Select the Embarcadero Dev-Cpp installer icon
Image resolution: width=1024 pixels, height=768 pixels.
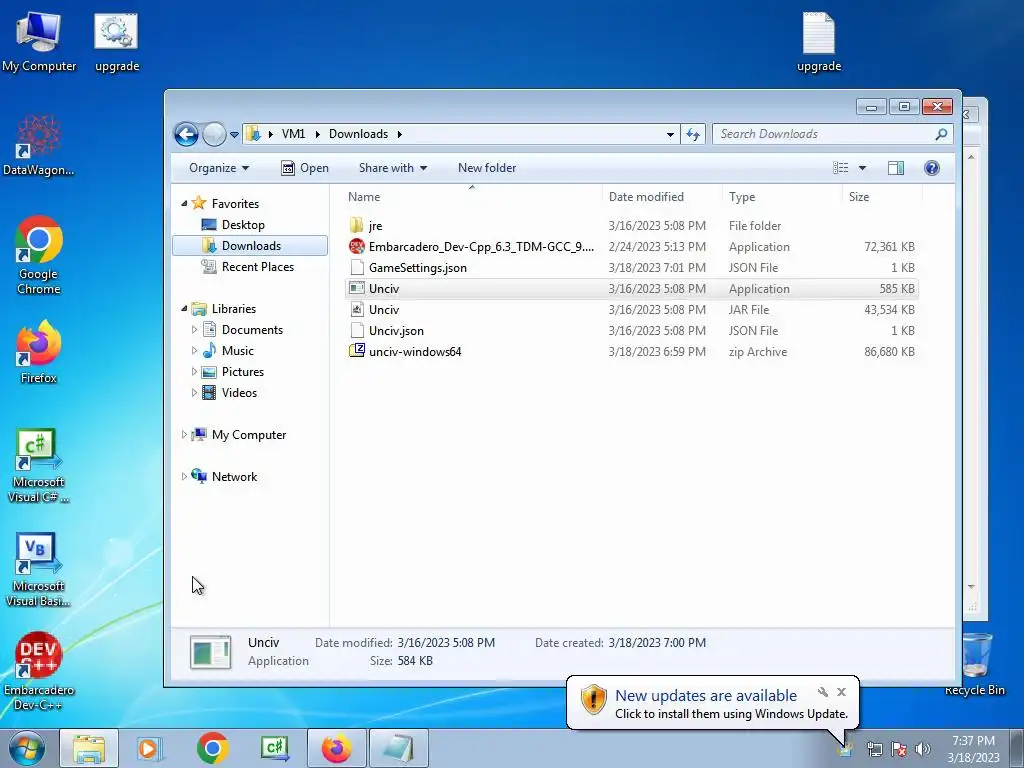[357, 247]
